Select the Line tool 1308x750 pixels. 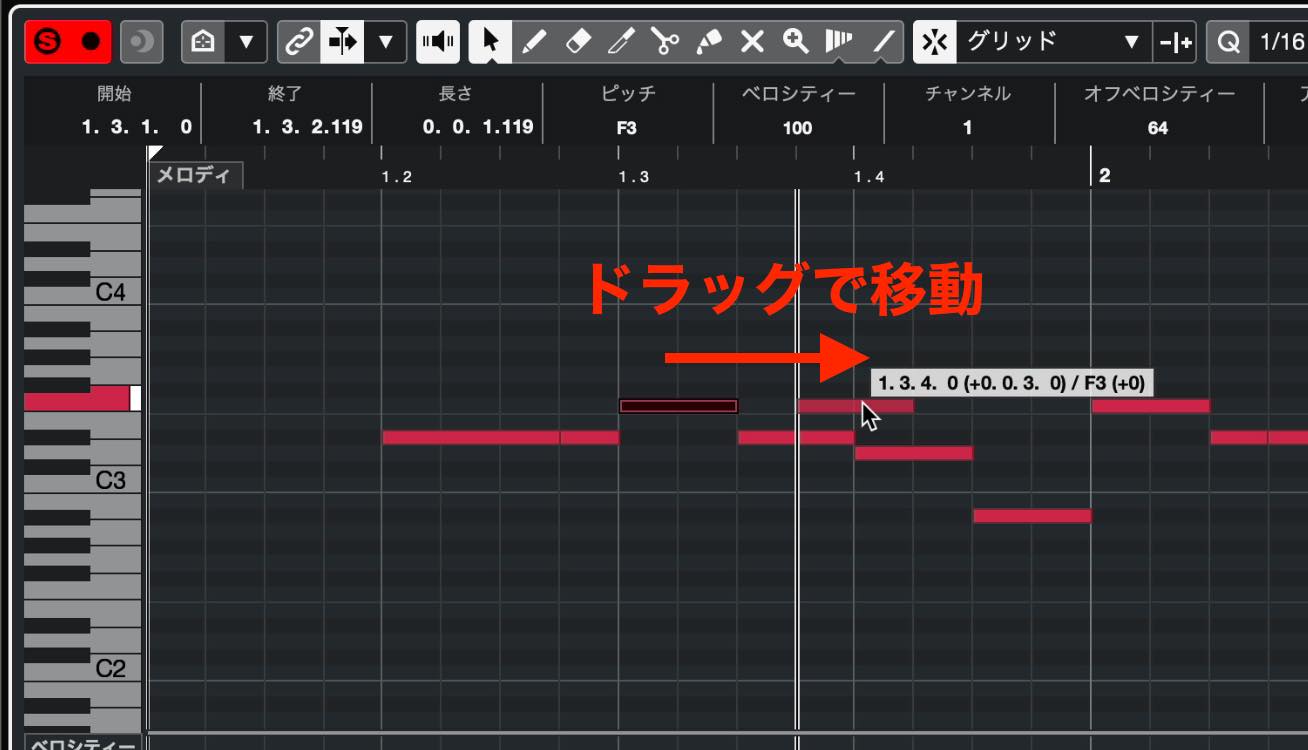point(882,42)
